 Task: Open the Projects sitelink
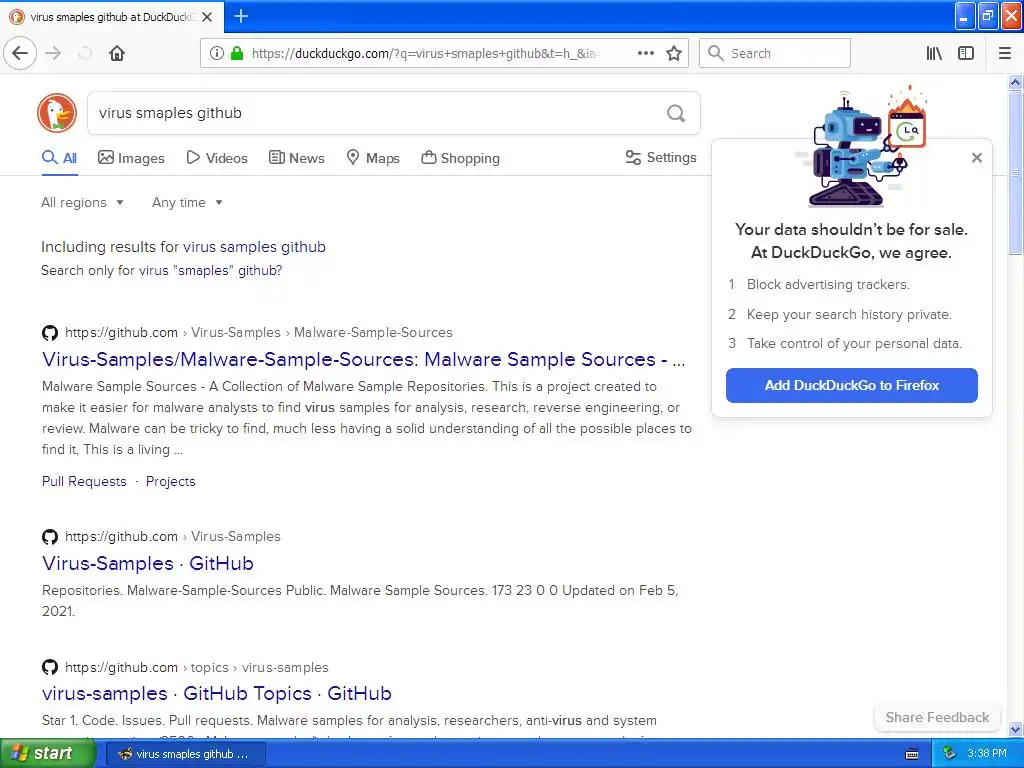pyautogui.click(x=170, y=481)
